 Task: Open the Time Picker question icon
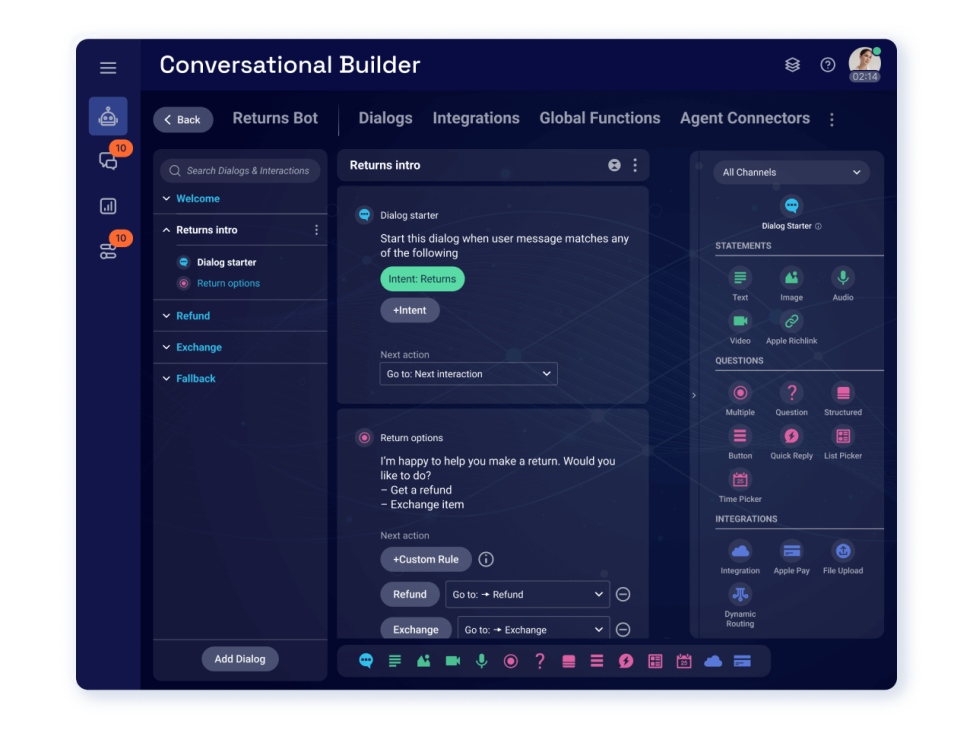pos(740,480)
